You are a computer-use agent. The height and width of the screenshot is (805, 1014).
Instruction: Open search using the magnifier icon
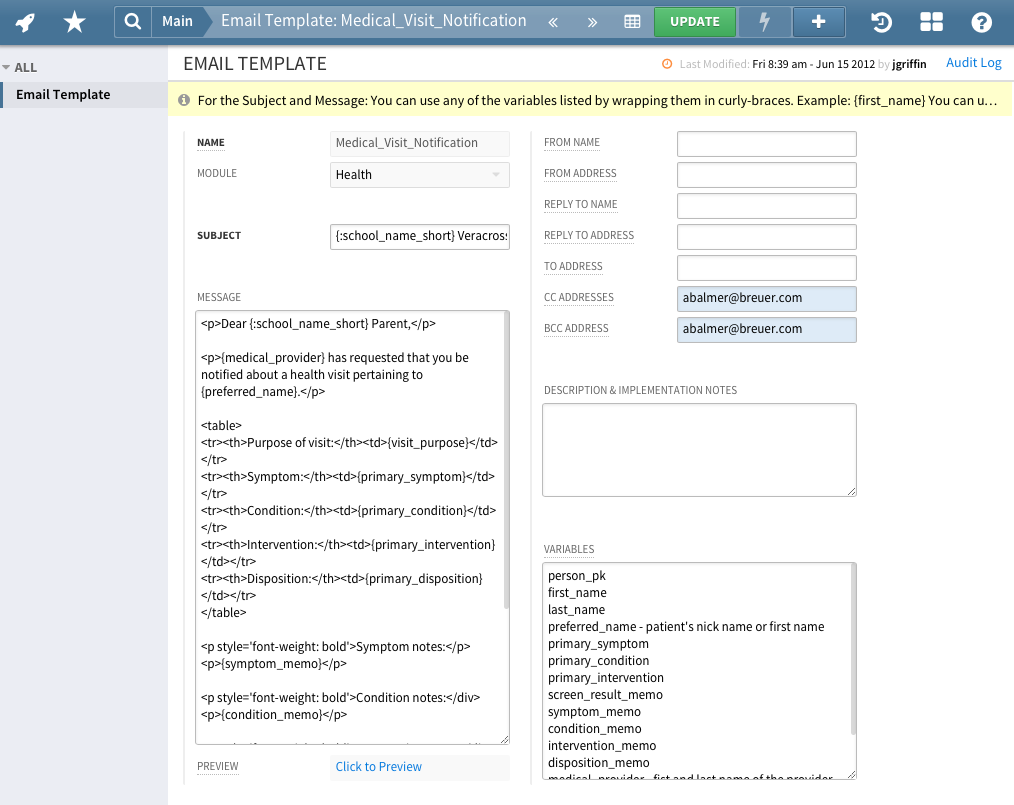click(x=133, y=21)
